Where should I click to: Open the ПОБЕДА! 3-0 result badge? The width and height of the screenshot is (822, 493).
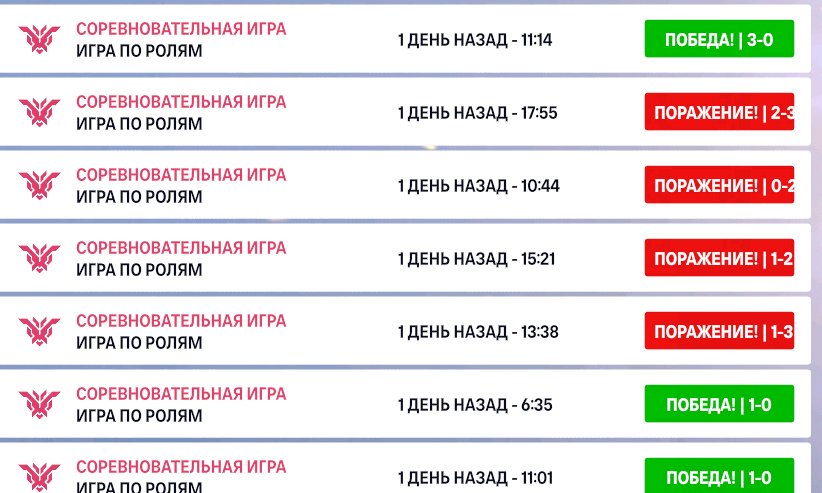[x=719, y=39]
